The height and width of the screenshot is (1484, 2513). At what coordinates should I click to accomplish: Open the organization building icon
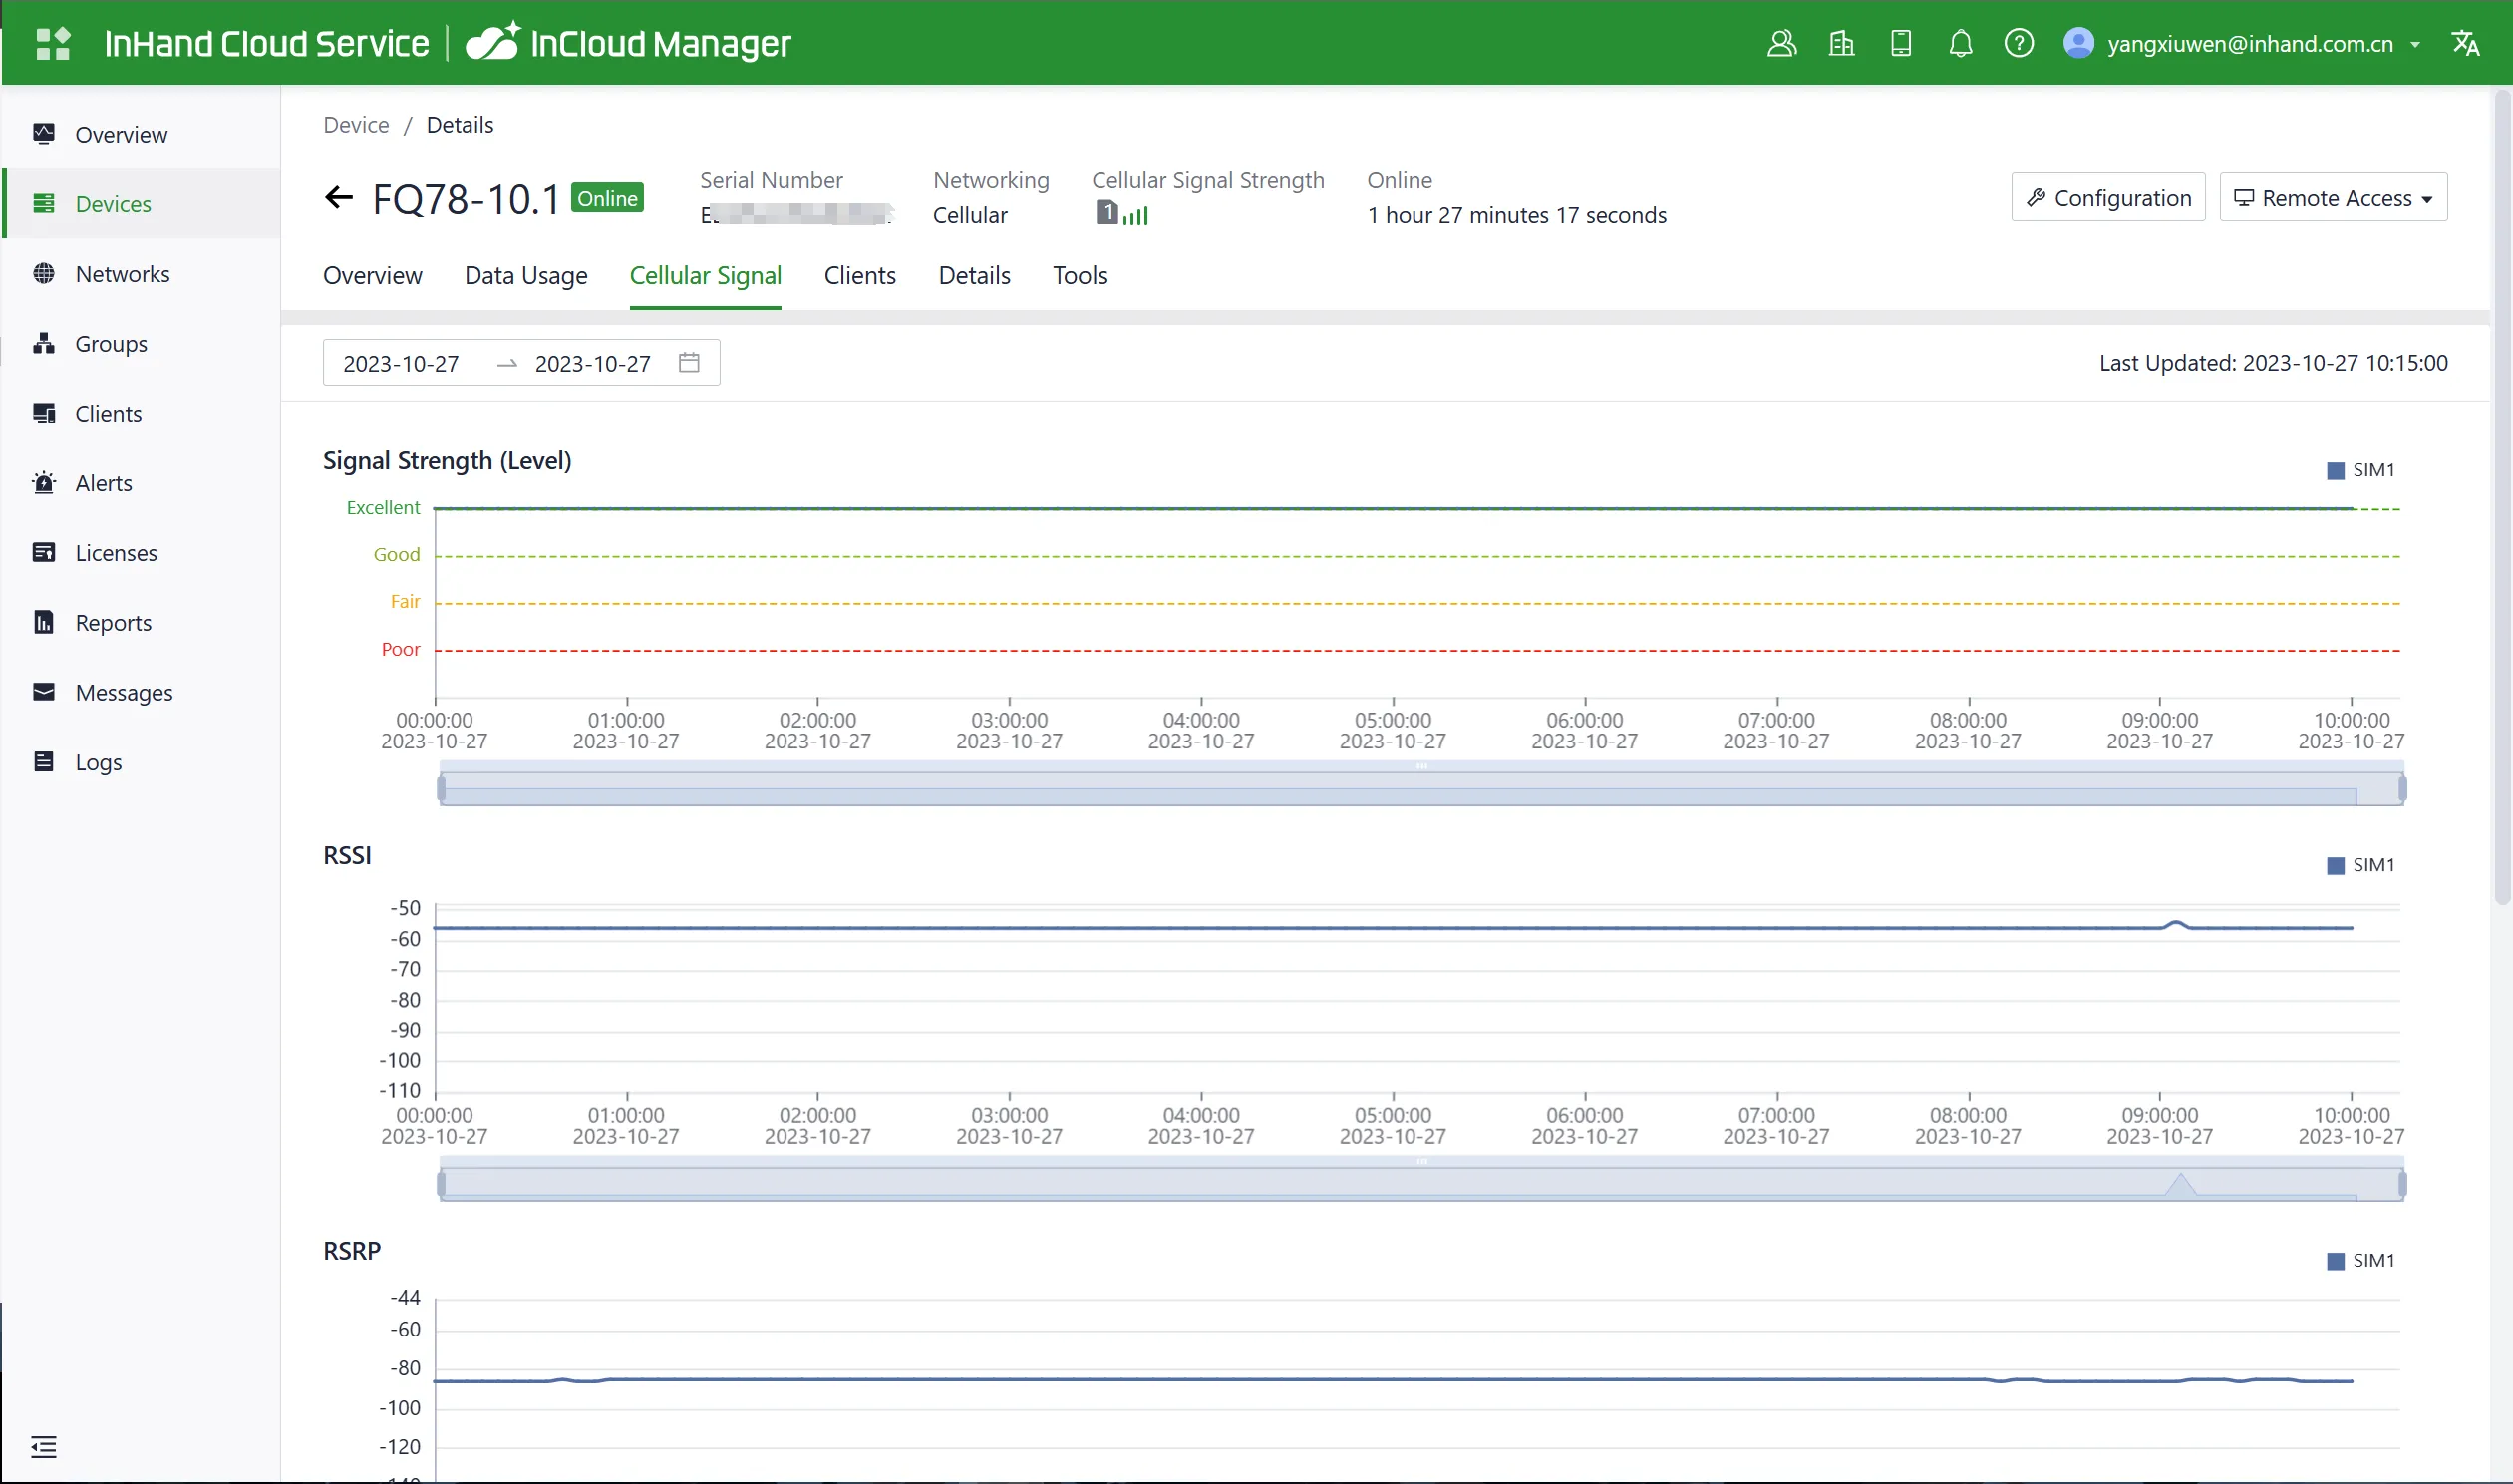(x=1841, y=43)
